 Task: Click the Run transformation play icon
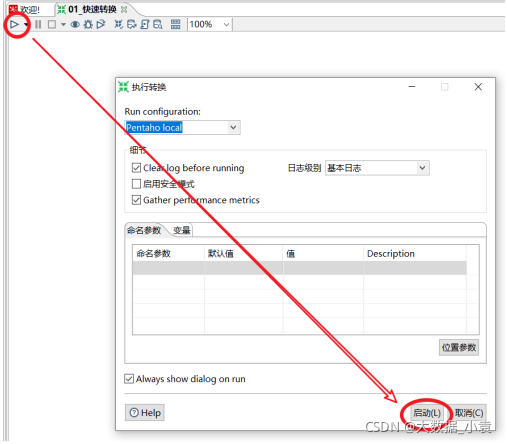(14, 24)
